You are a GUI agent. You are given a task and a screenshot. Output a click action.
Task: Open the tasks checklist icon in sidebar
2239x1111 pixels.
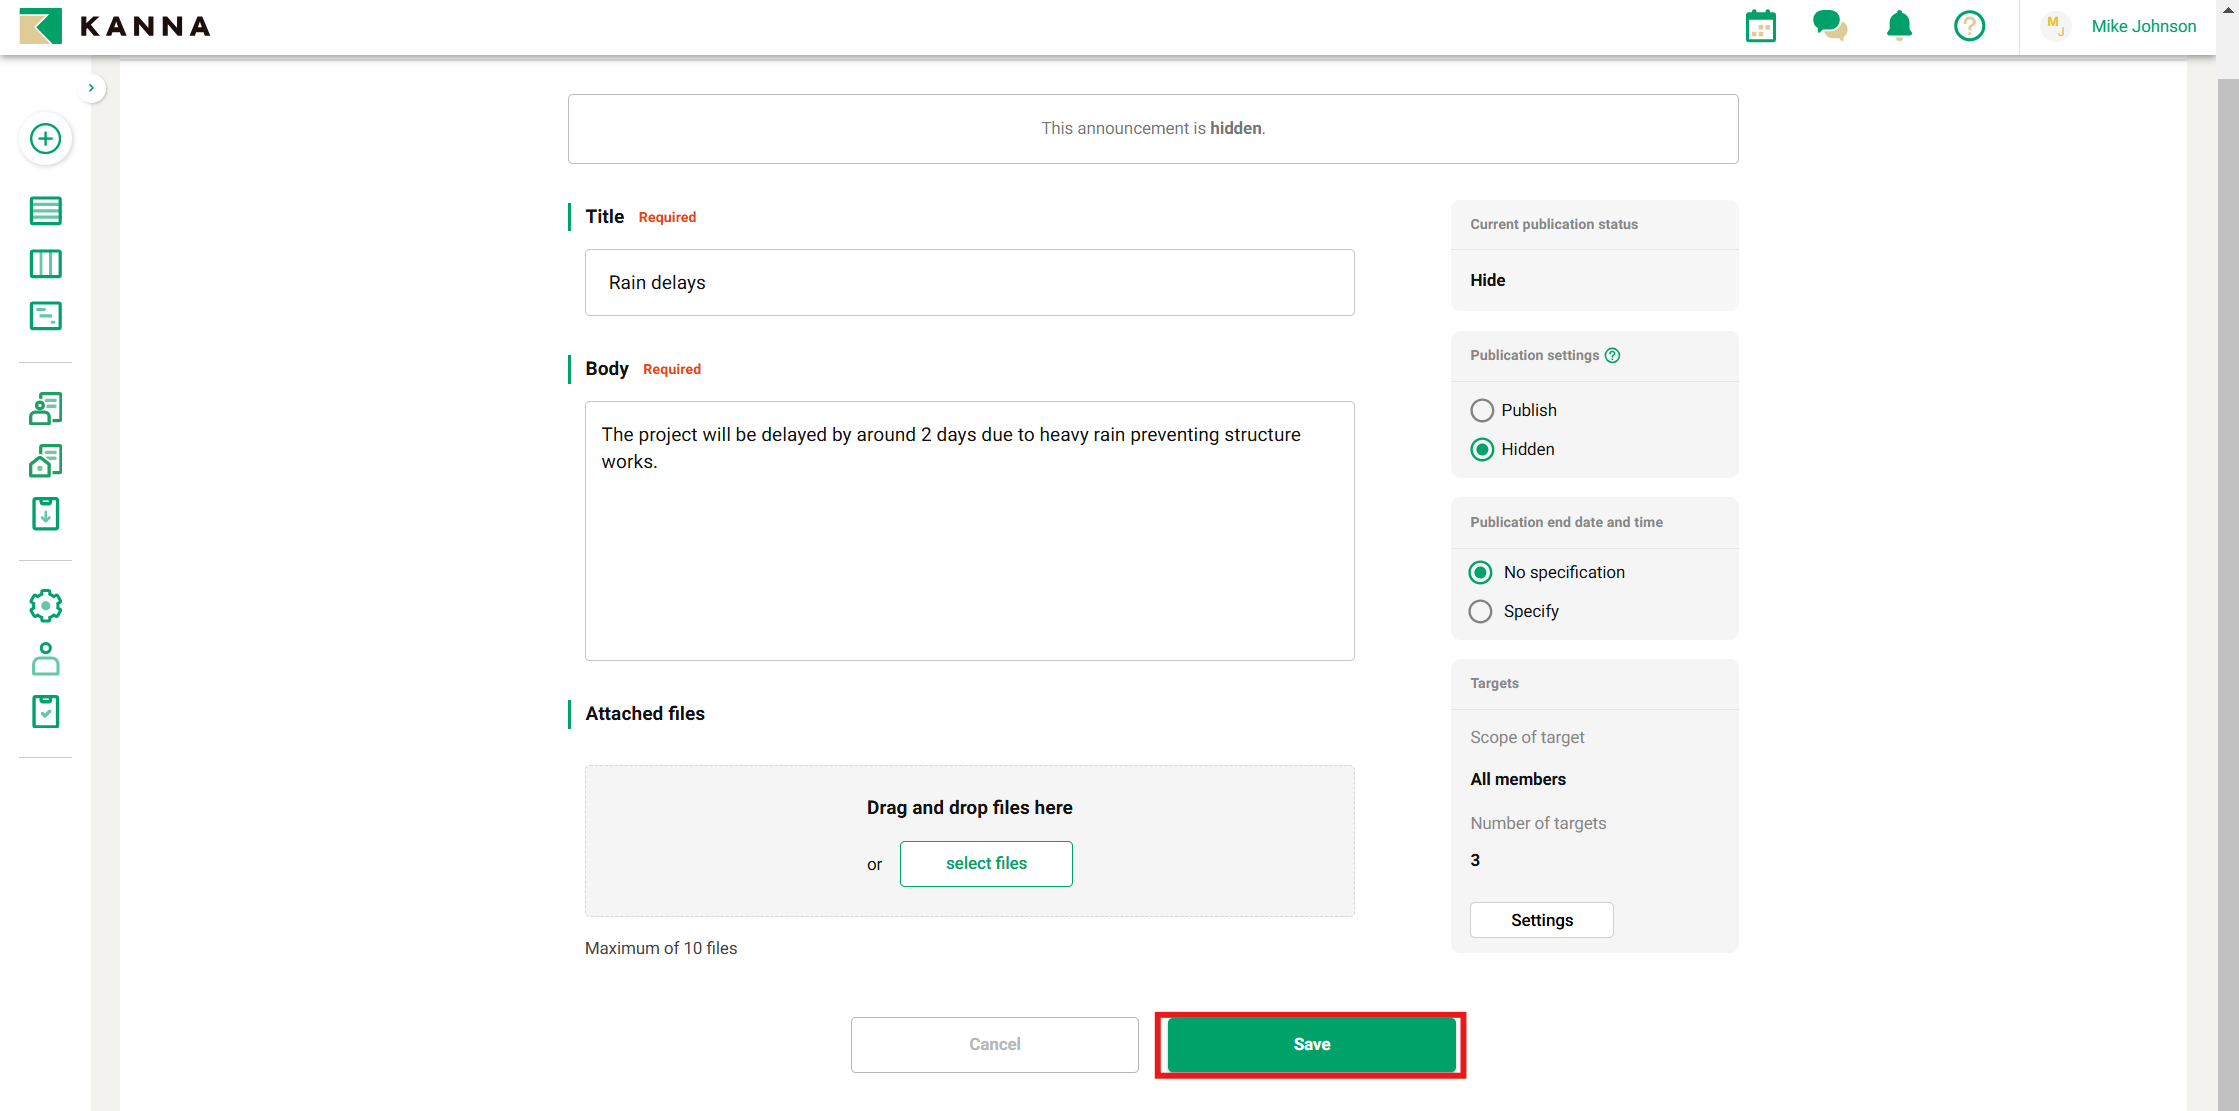45,711
